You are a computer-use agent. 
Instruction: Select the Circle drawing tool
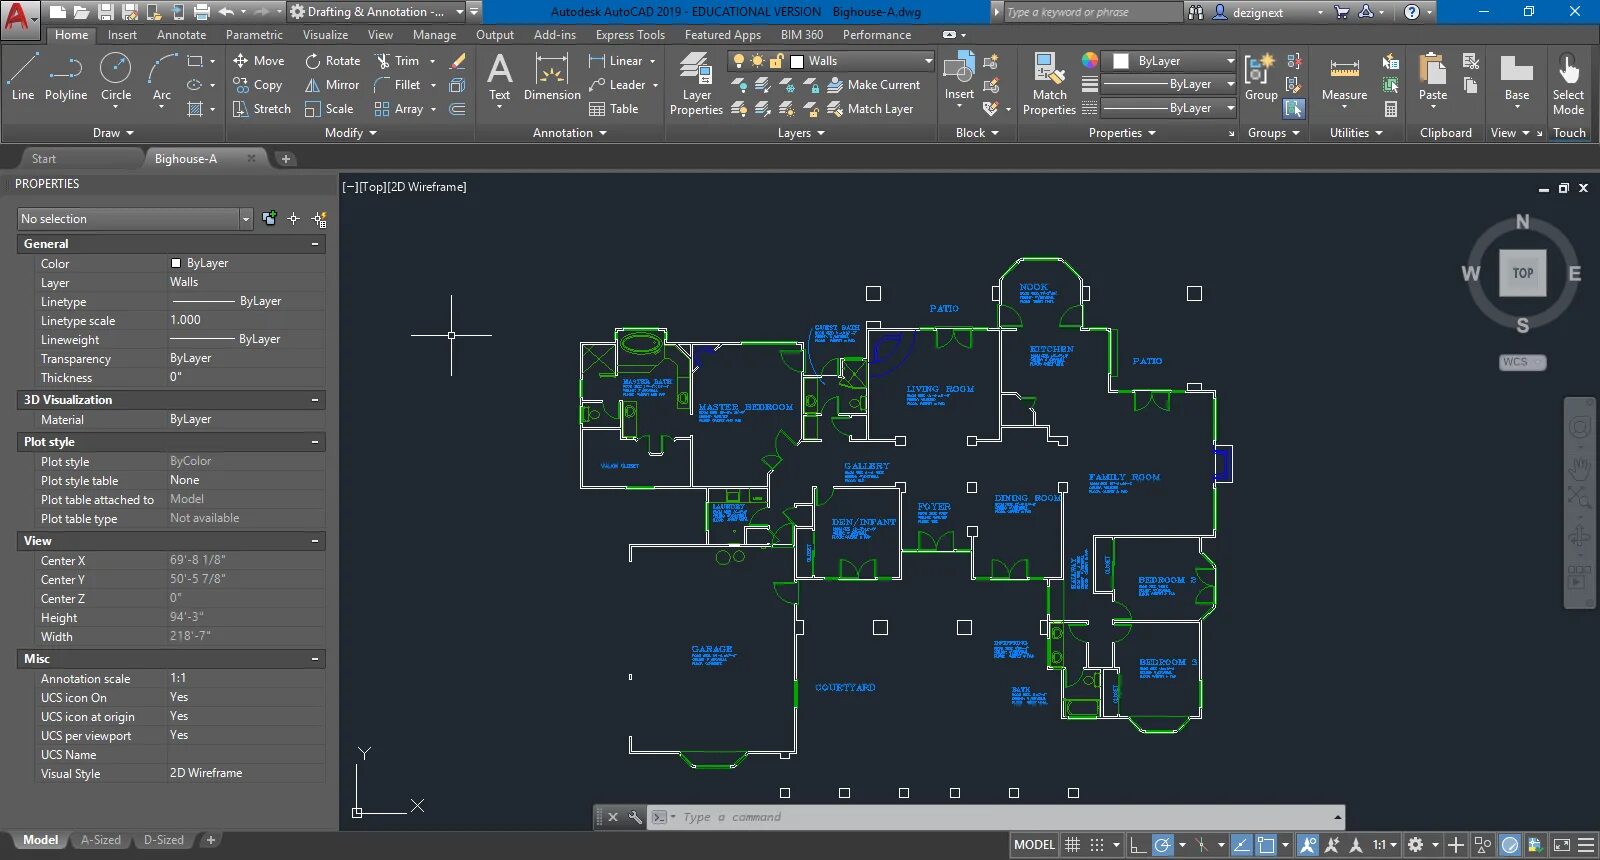[116, 77]
